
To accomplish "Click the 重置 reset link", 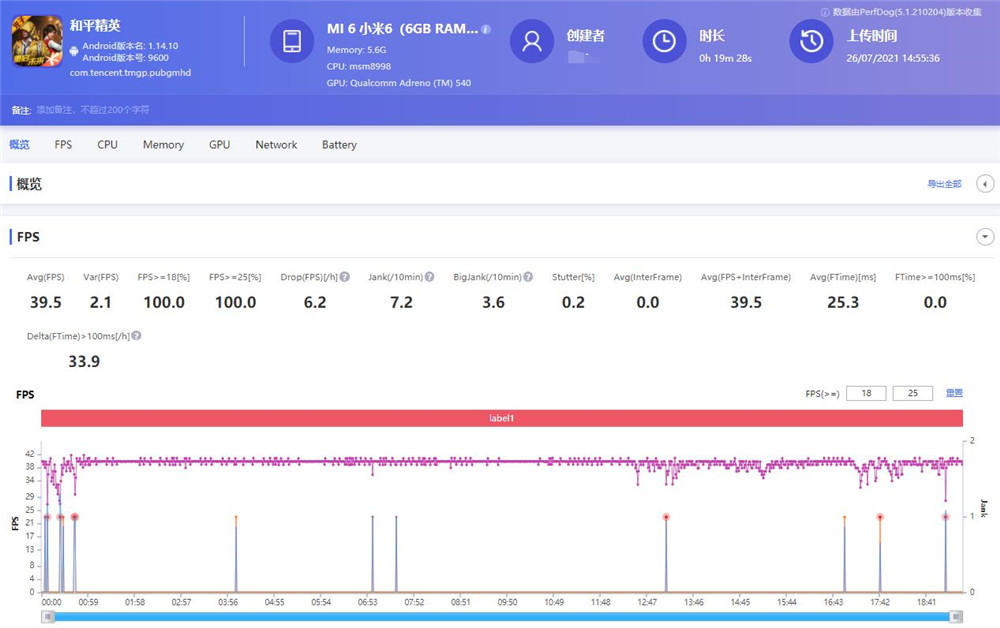I will [954, 393].
